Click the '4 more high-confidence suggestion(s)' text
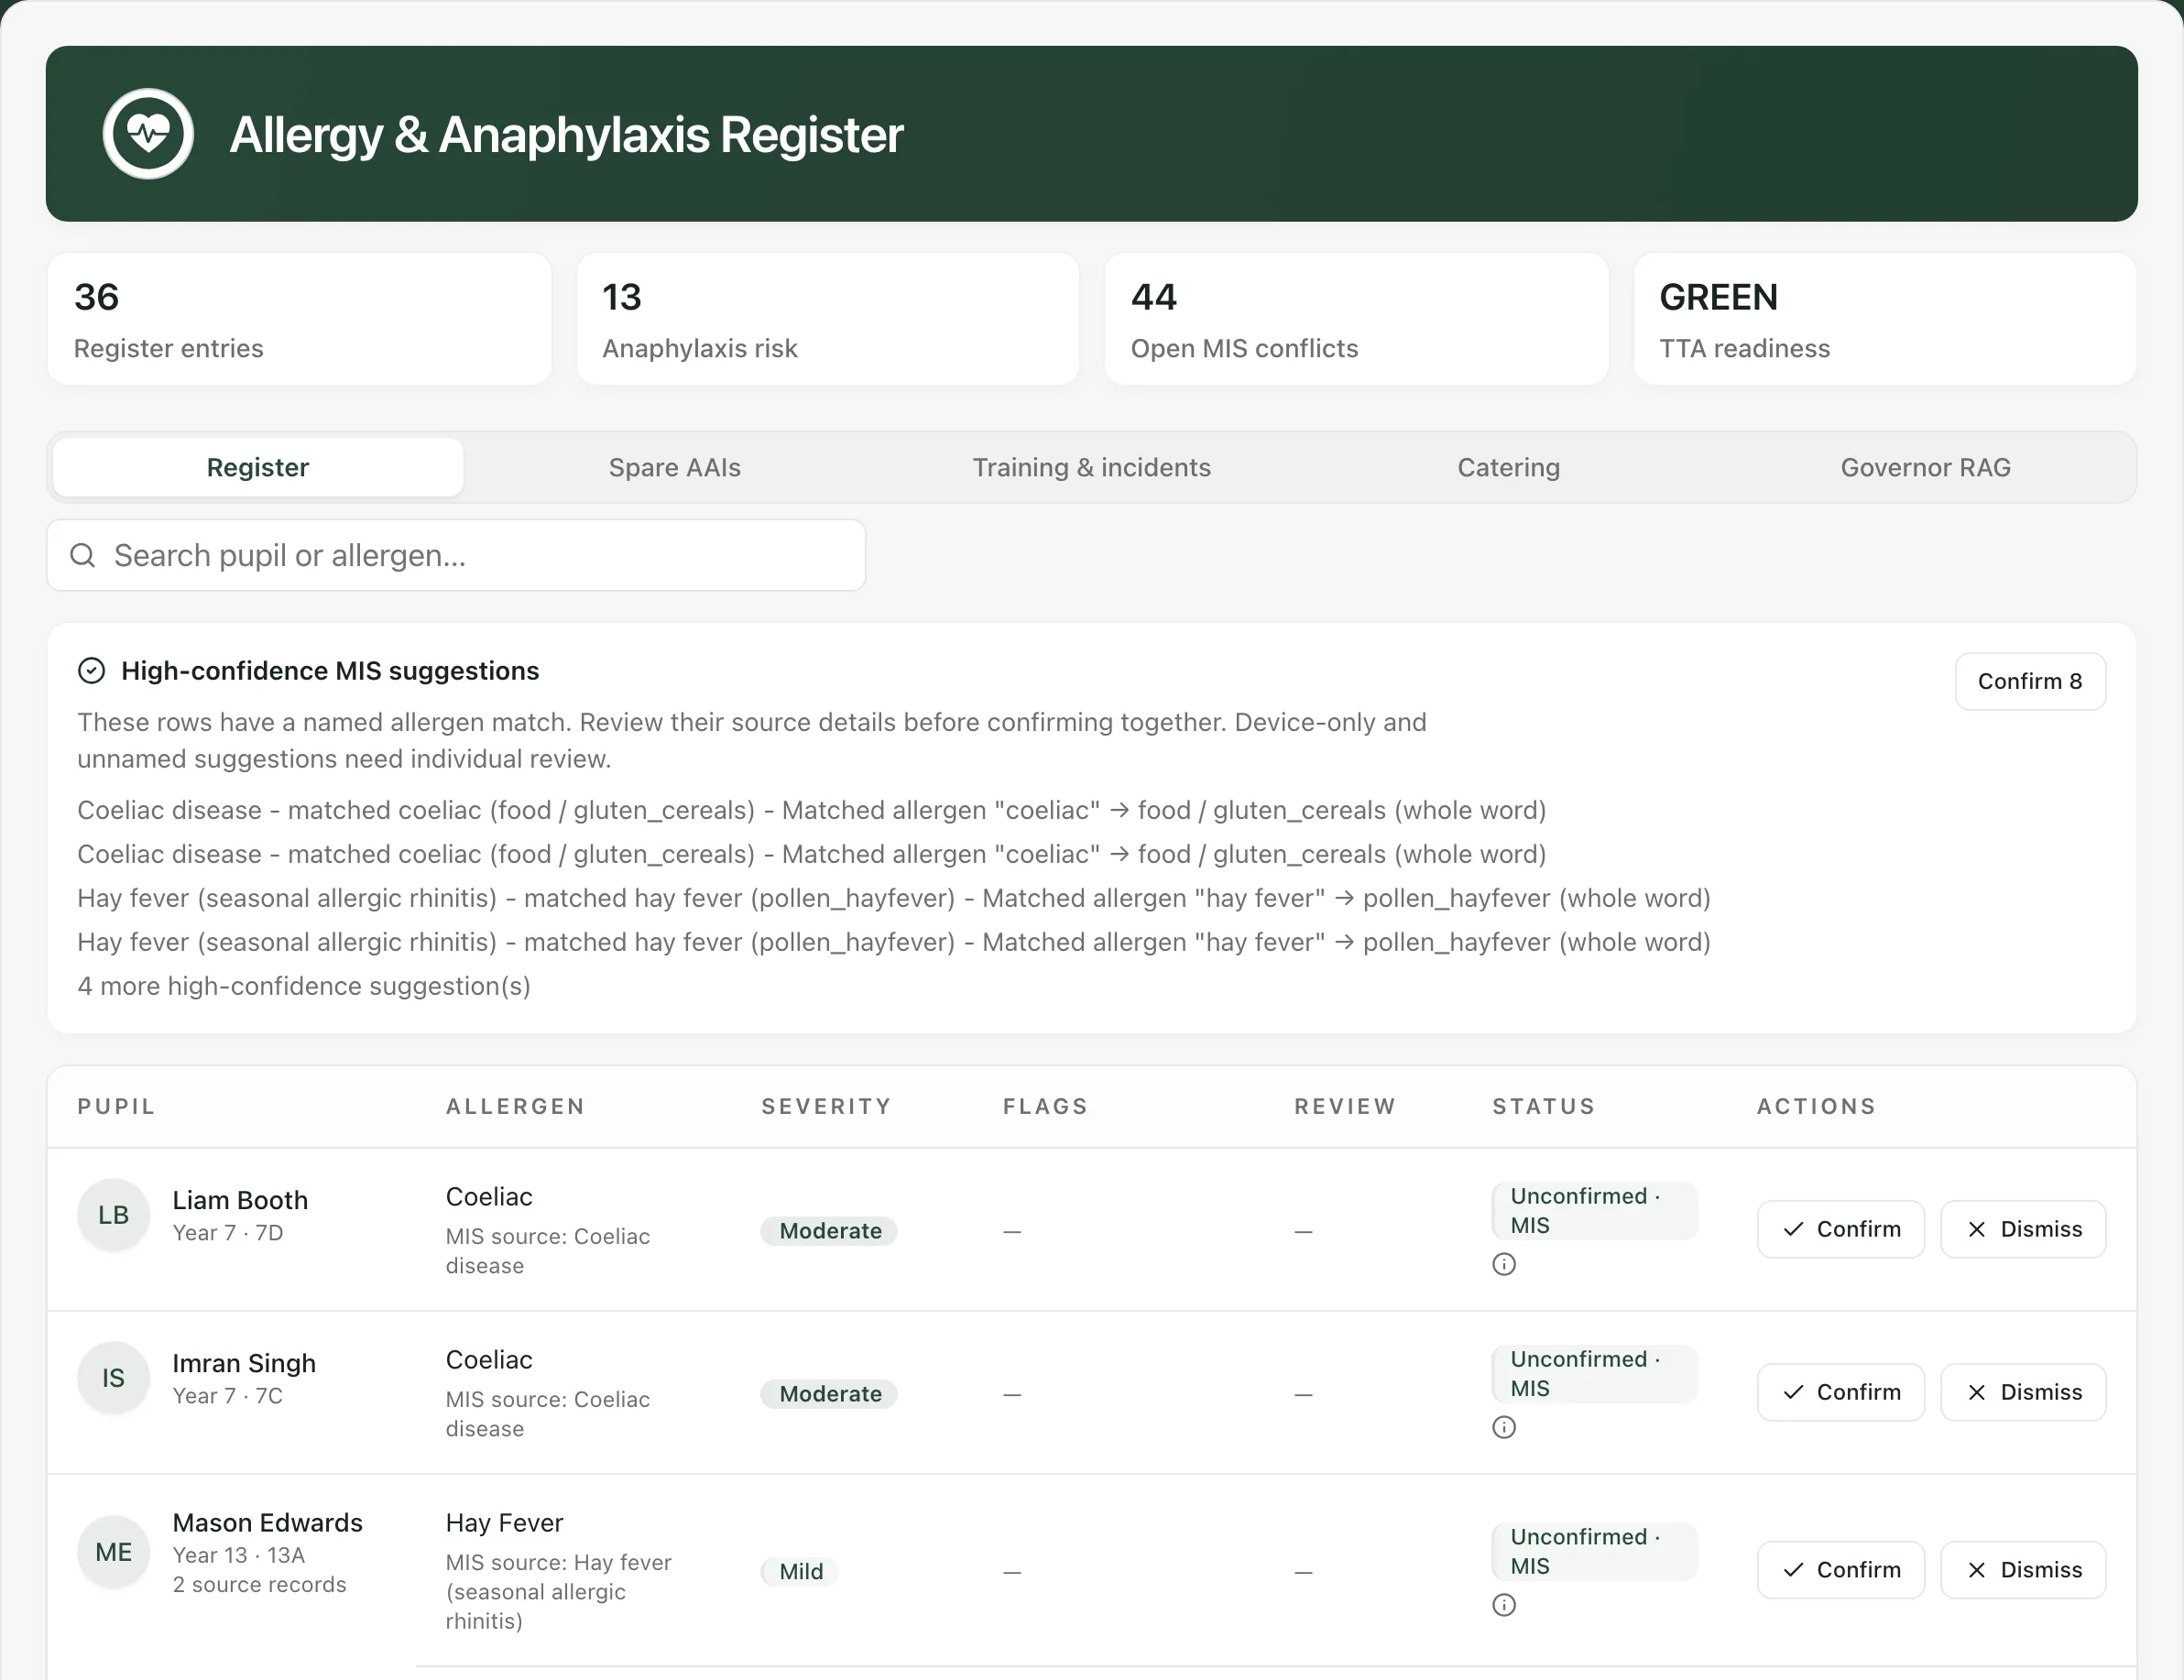Viewport: 2184px width, 1680px height. tap(304, 986)
